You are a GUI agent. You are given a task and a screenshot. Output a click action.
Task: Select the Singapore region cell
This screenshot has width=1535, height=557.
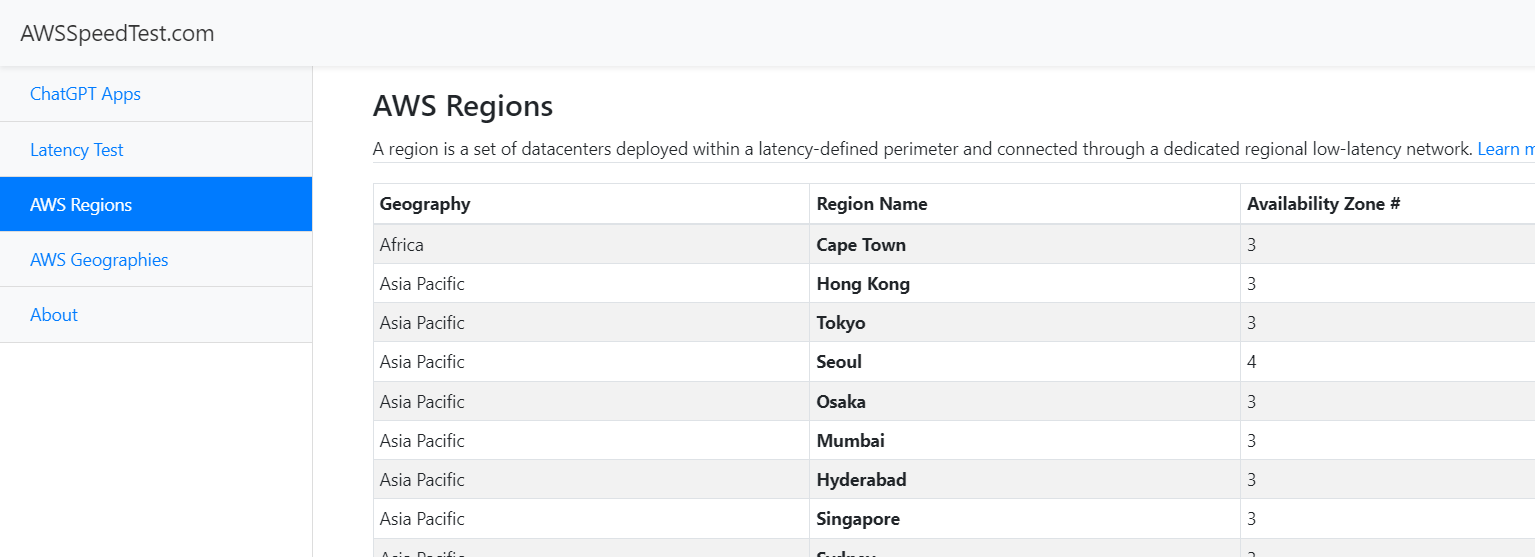tap(858, 519)
